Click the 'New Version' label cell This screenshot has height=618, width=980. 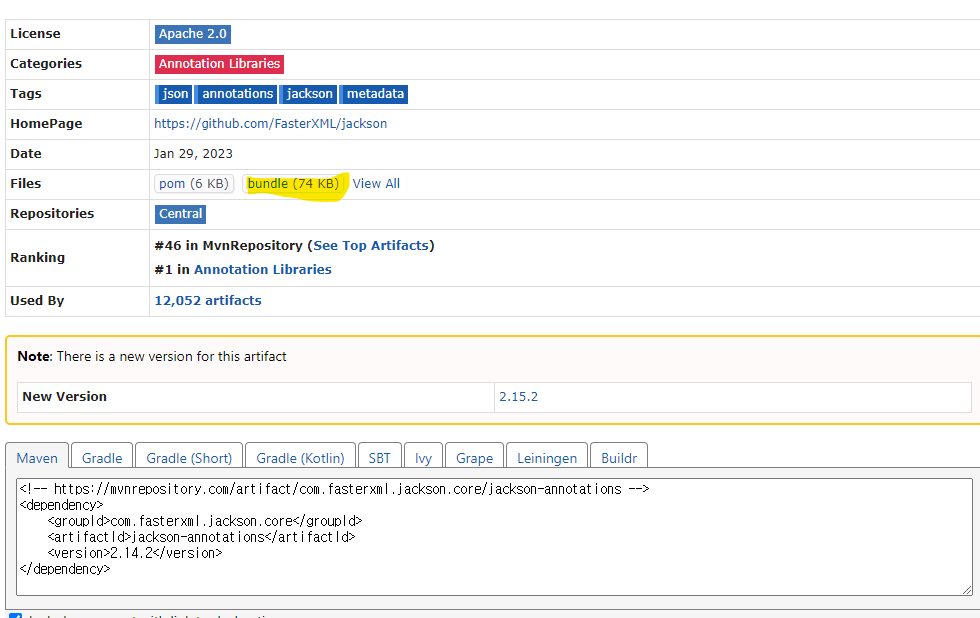click(256, 397)
